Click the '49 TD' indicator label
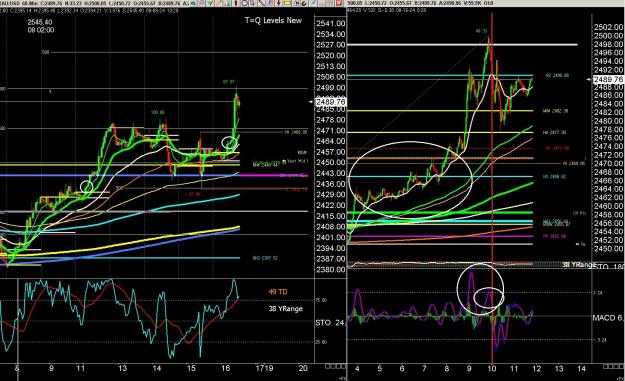This screenshot has height=381, width=625. click(x=277, y=292)
